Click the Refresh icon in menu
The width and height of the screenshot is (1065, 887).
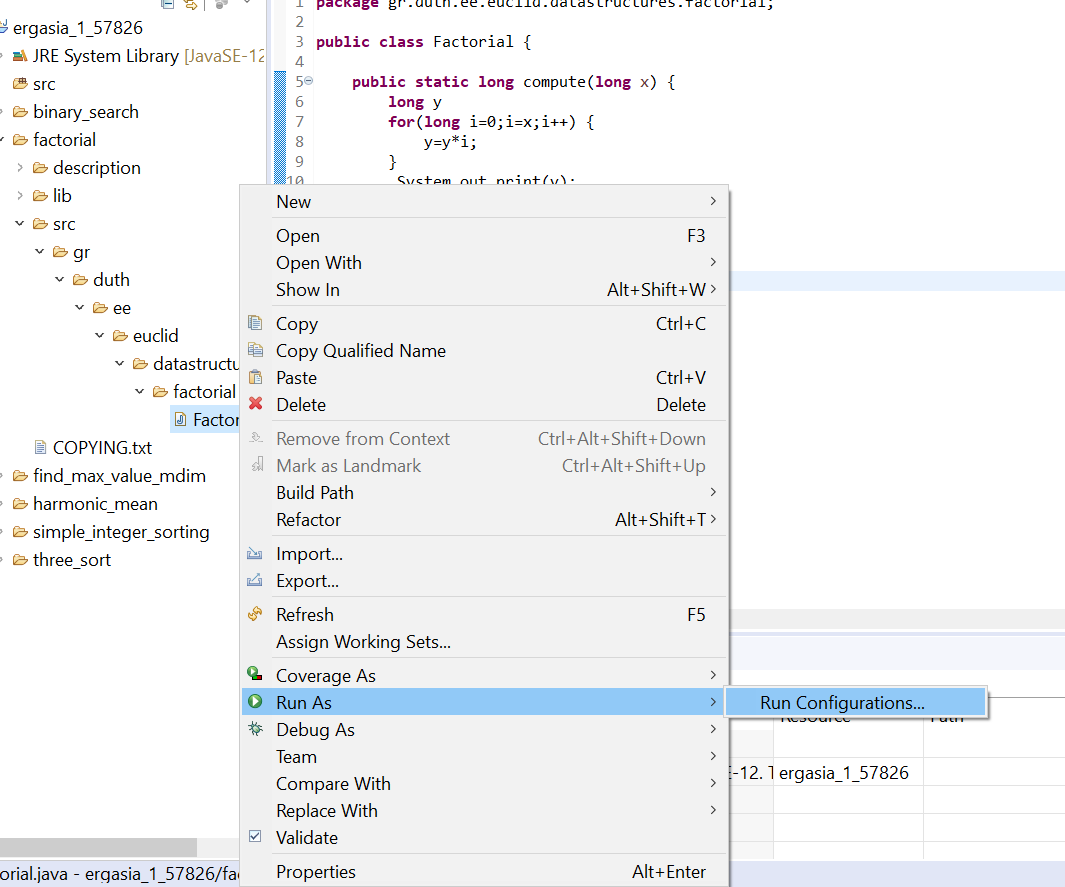point(255,614)
